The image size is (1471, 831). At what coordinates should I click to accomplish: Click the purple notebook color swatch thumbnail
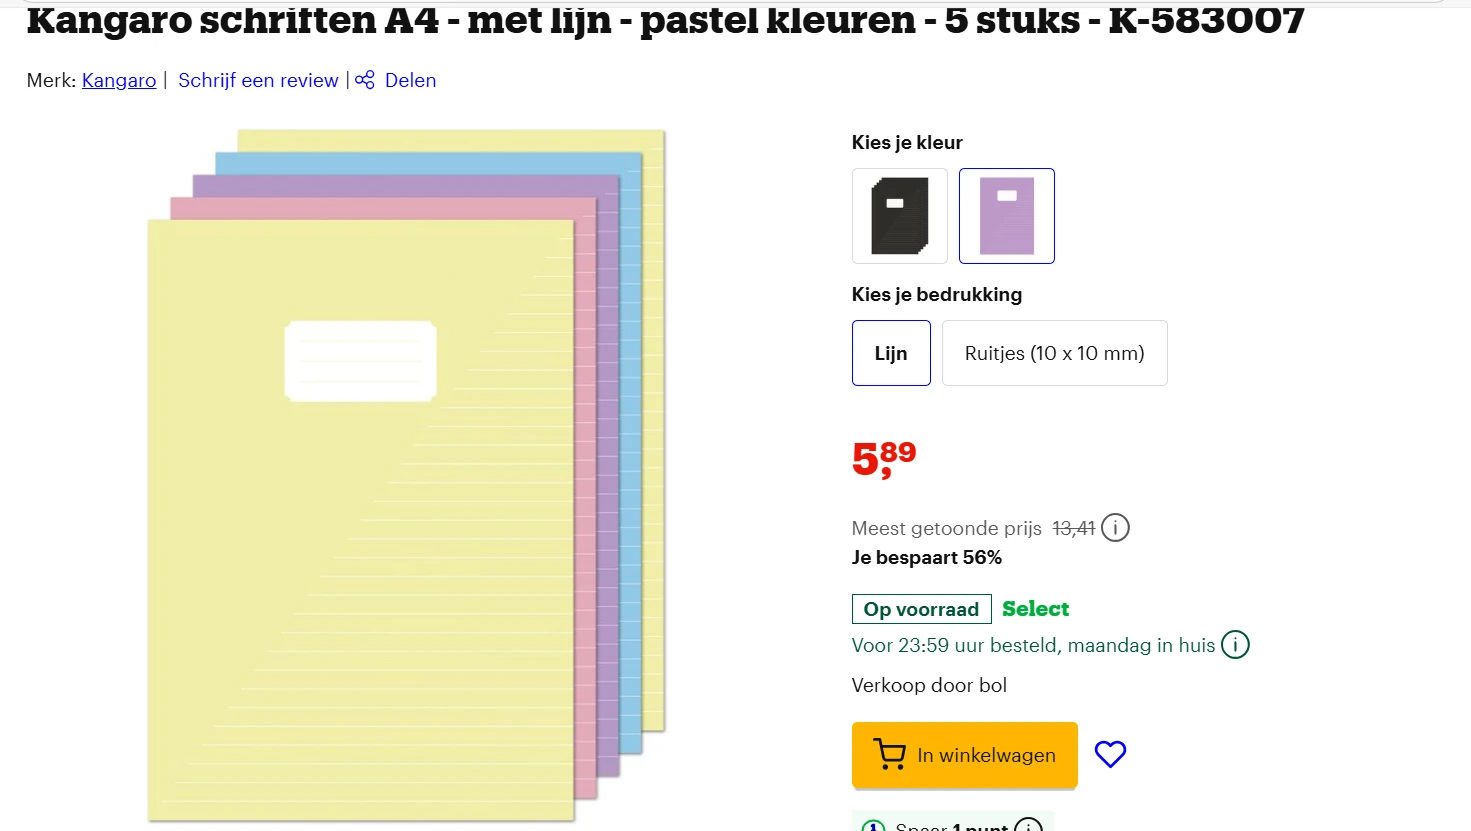pyautogui.click(x=1006, y=216)
